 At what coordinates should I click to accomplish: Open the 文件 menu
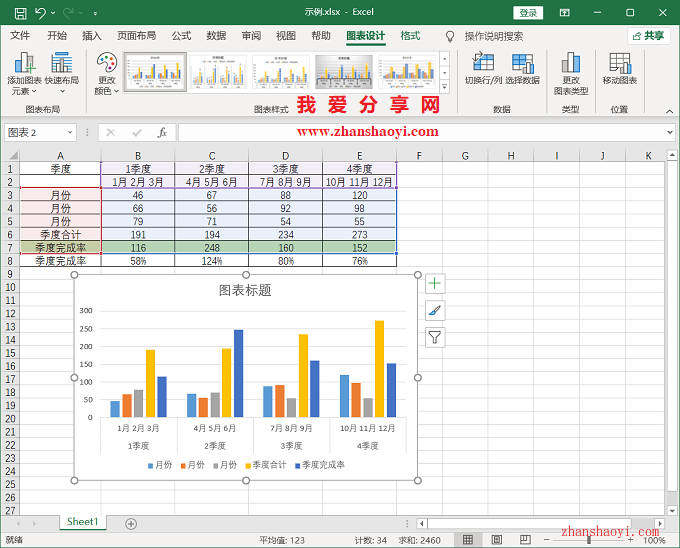(20, 36)
